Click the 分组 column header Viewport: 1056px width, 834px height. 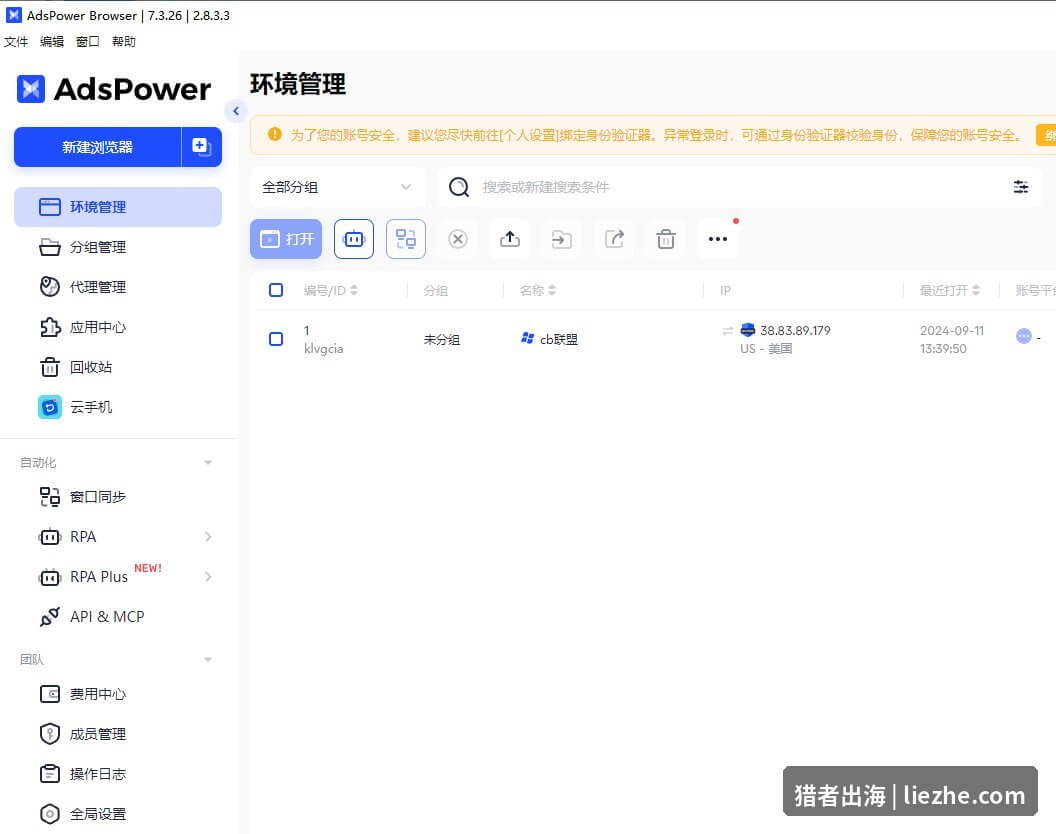[x=436, y=290]
